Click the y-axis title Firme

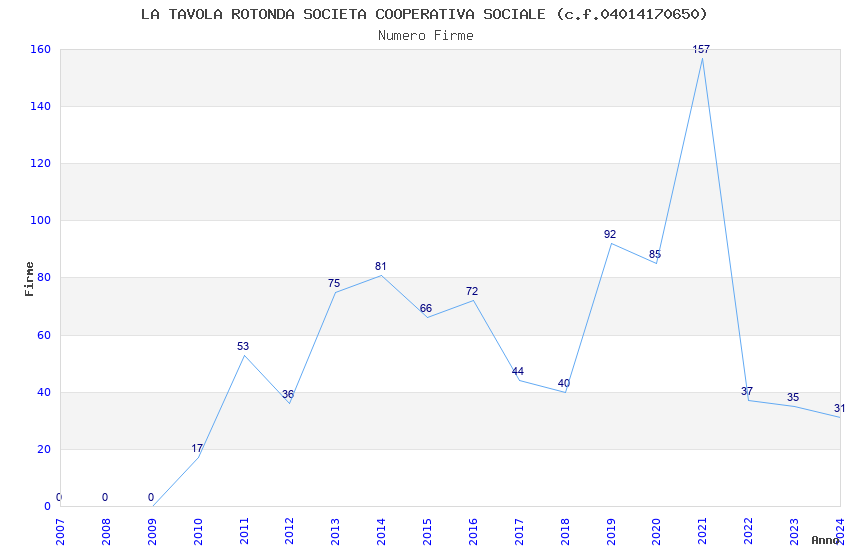tap(29, 279)
